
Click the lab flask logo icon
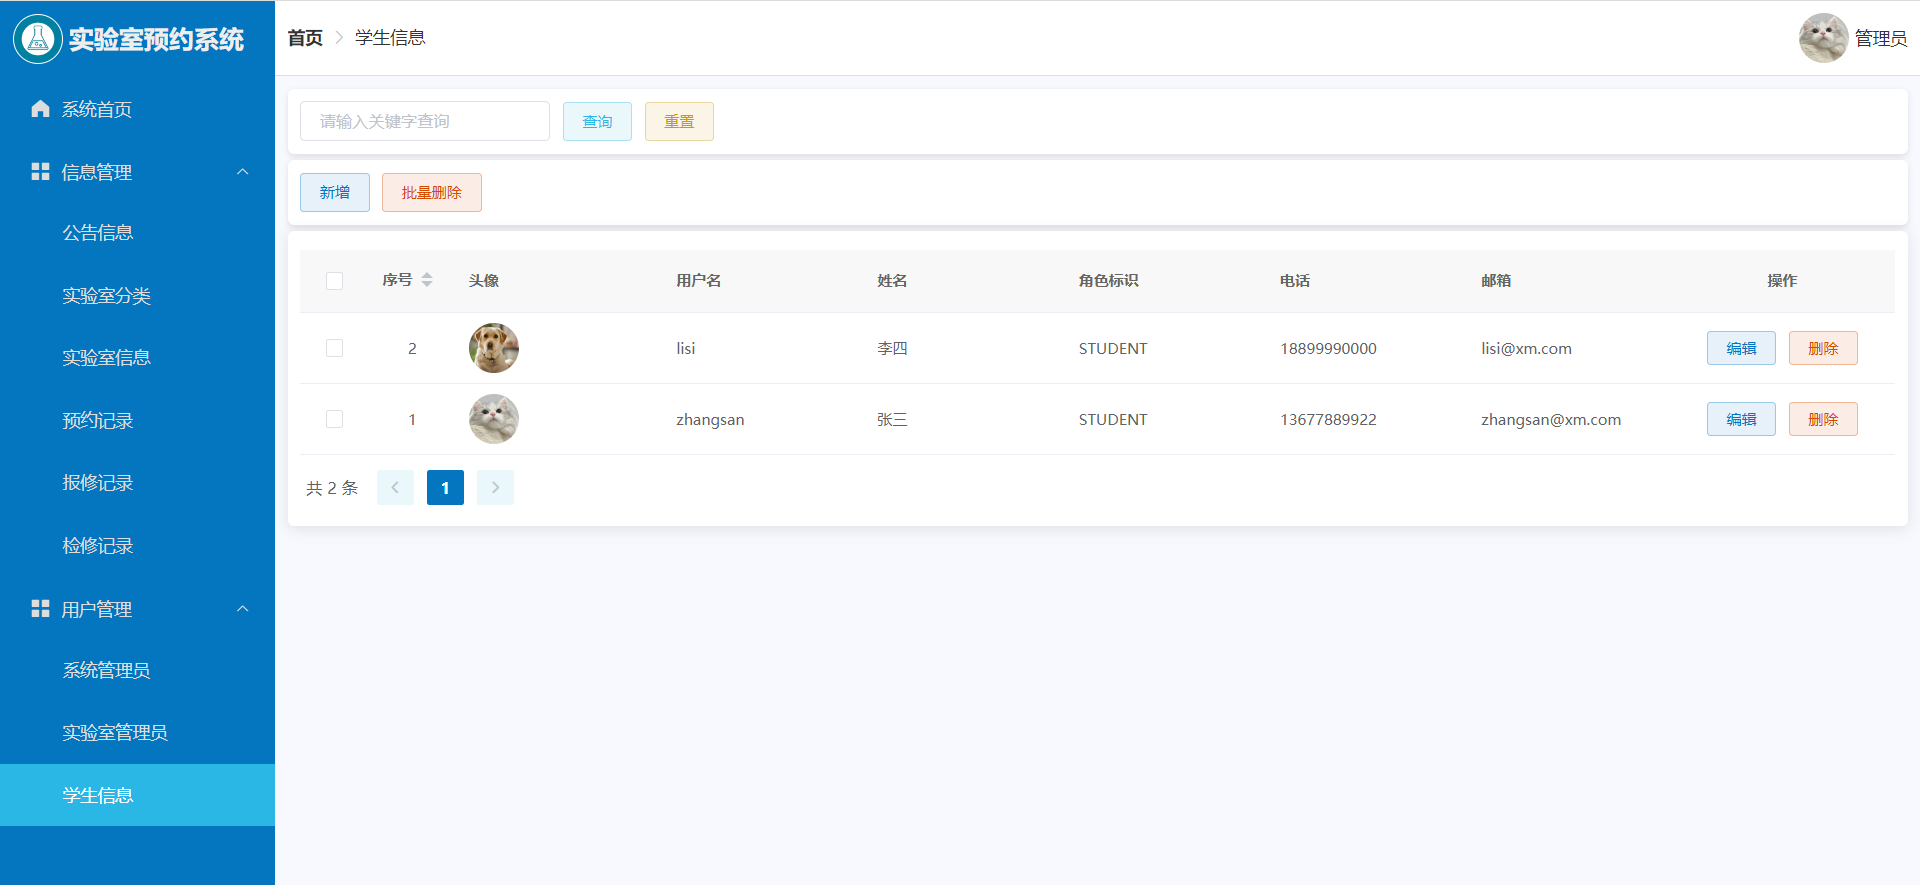point(38,39)
